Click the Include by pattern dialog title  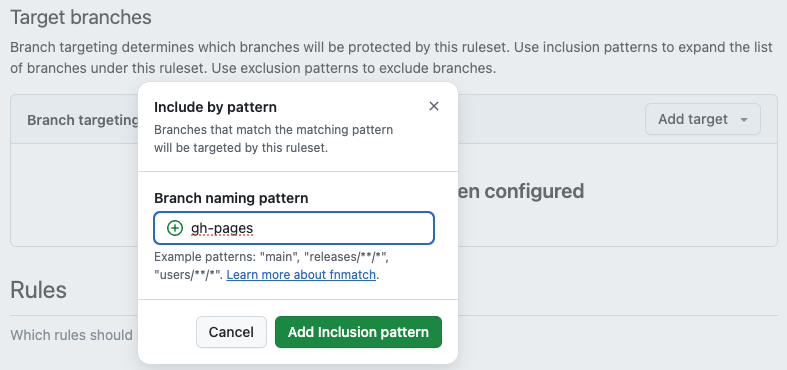point(215,107)
